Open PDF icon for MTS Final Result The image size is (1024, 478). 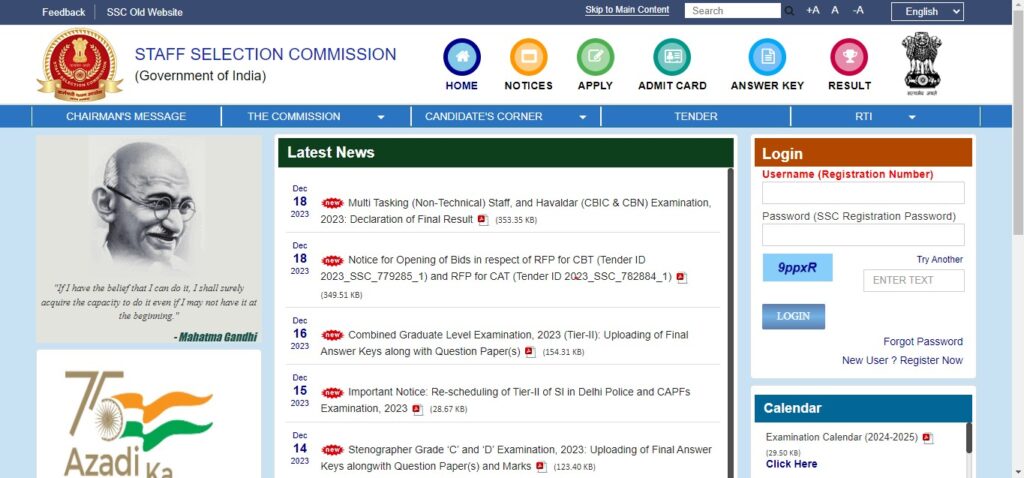(483, 220)
